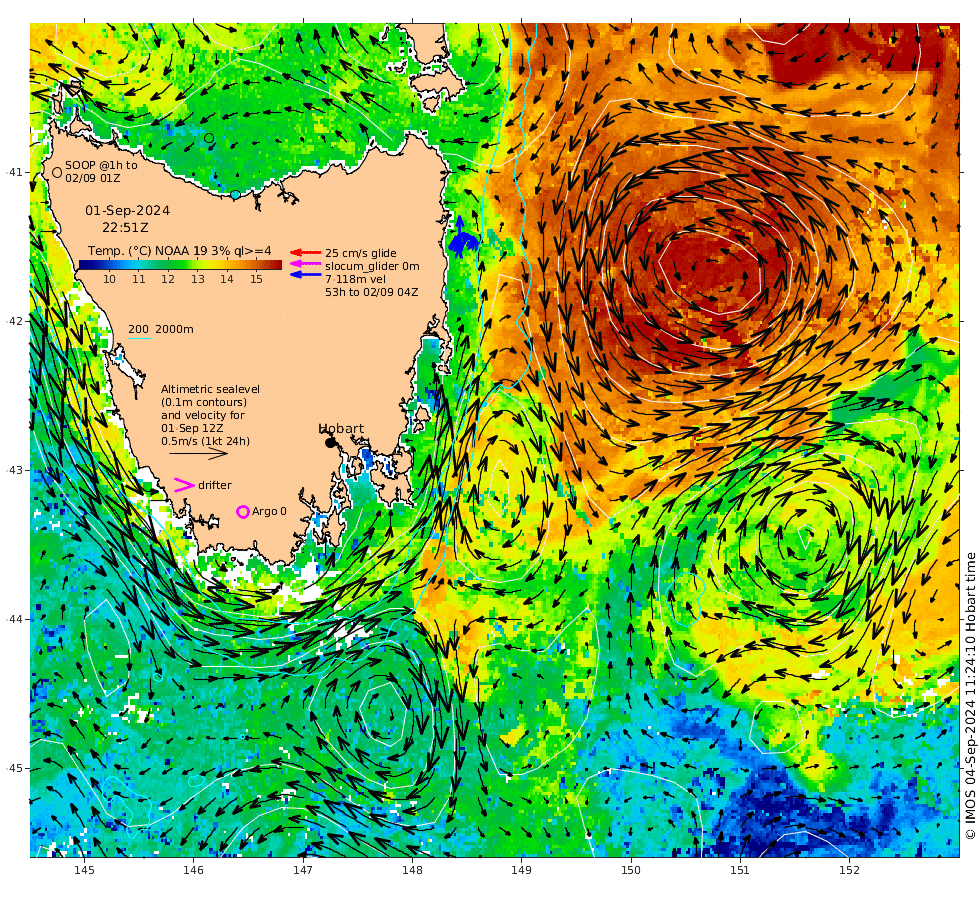Click 'Temp. (°C) NOAA 19 3% ql>=4' title

coord(179,251)
